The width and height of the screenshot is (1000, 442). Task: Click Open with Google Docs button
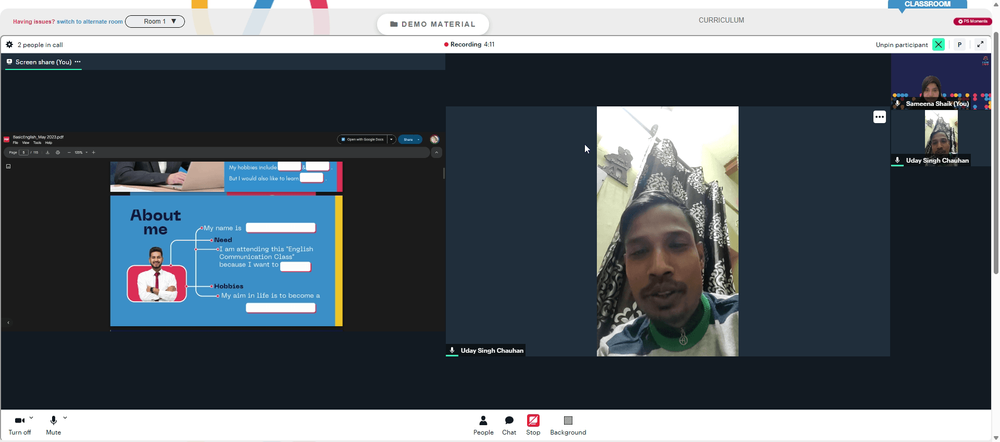pos(363,139)
